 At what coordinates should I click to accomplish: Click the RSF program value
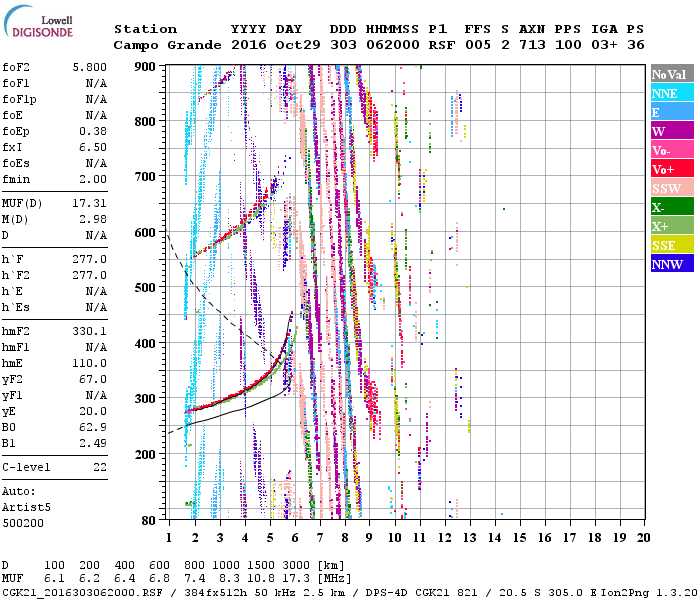click(x=442, y=45)
